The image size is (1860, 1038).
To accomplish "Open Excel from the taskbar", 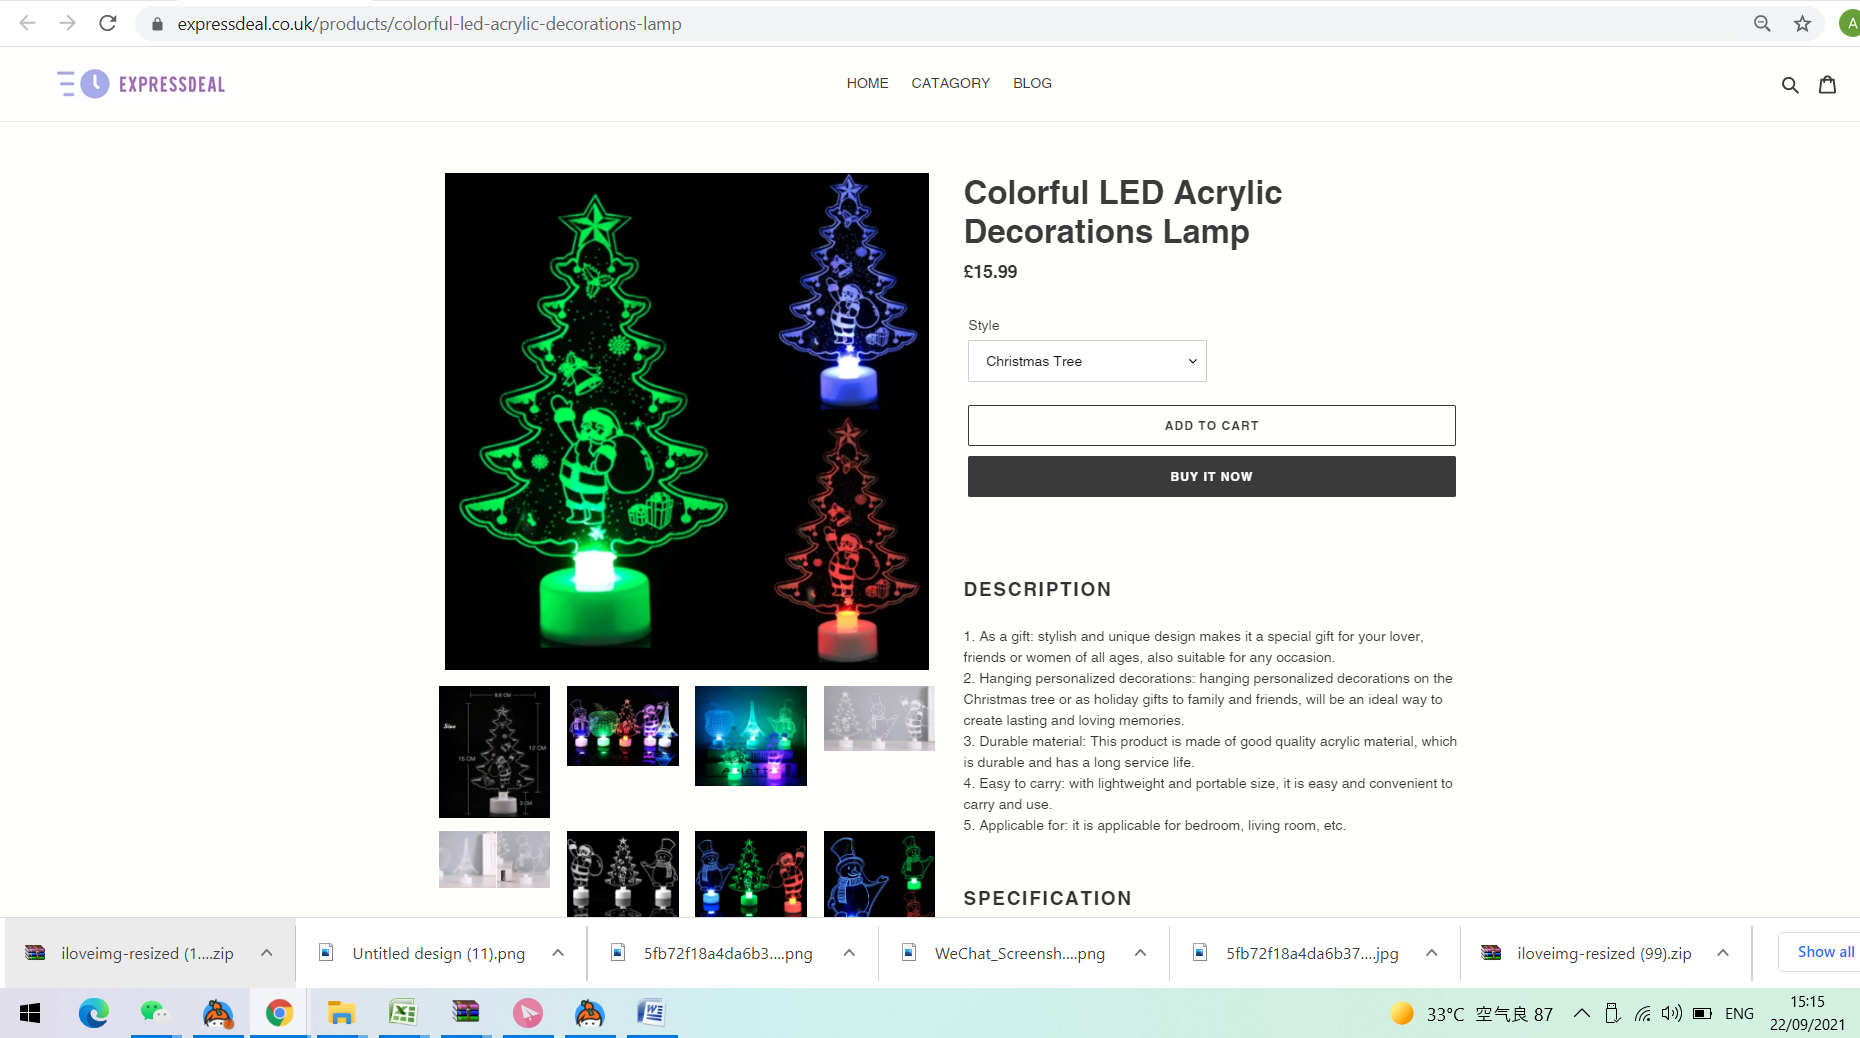I will (403, 1013).
